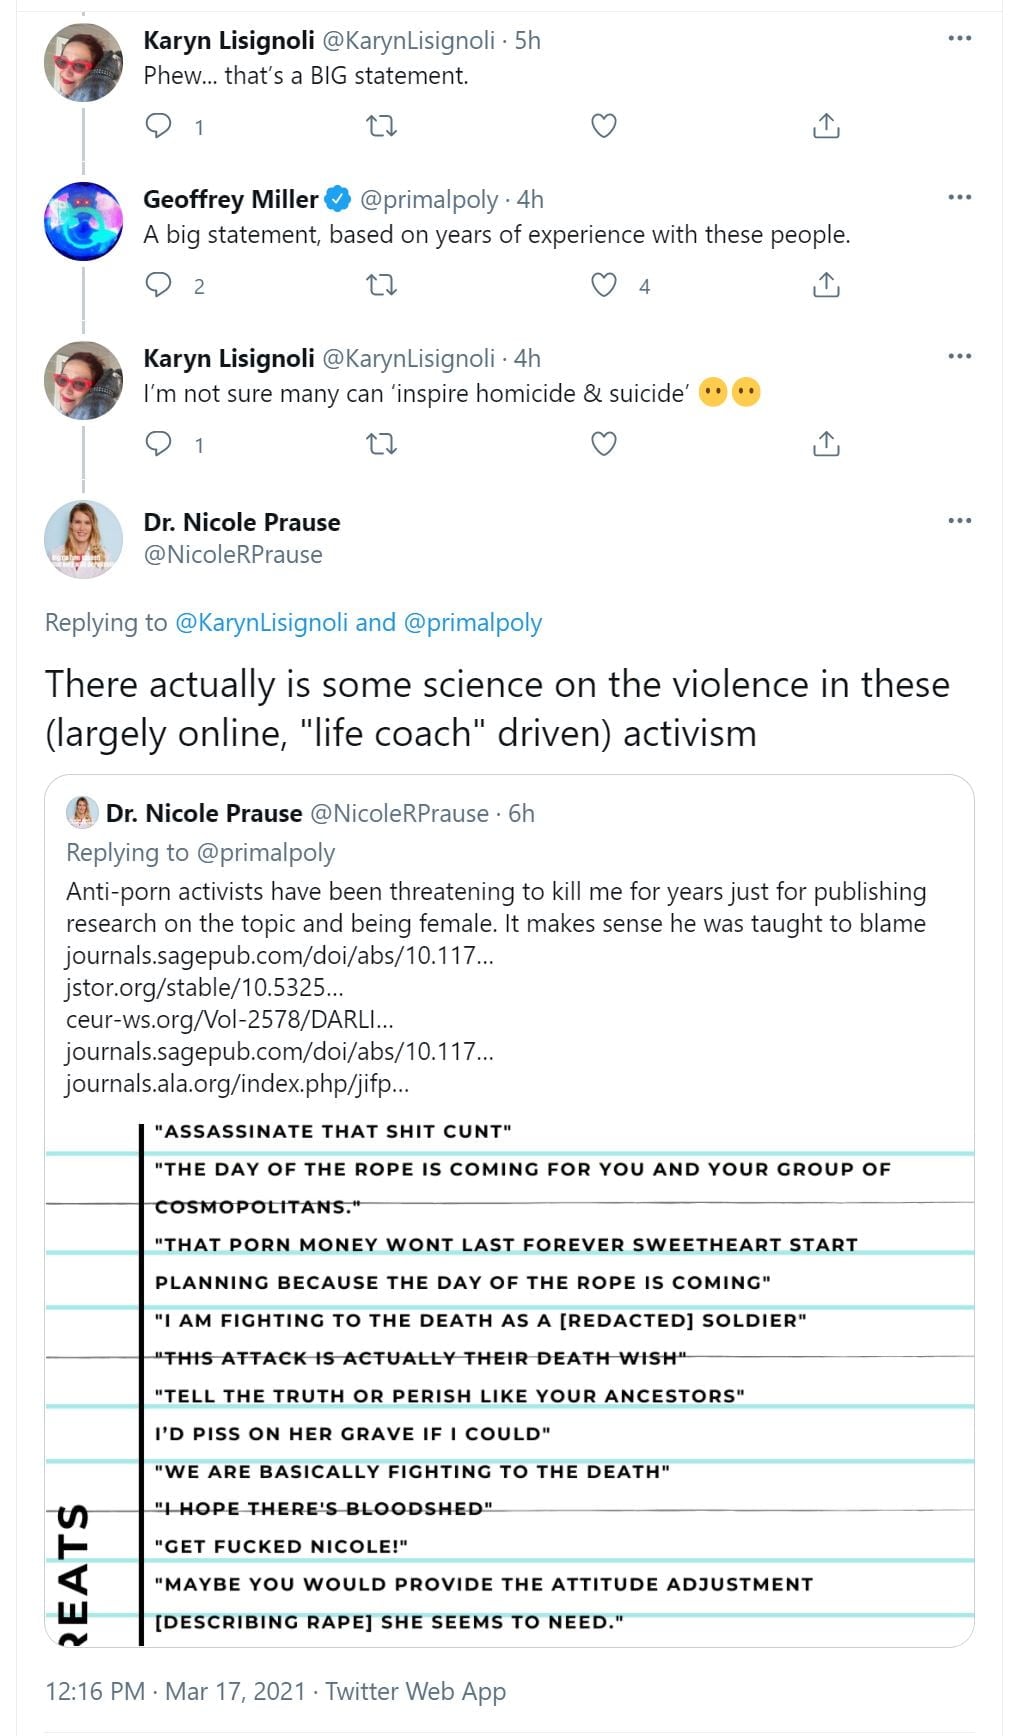The width and height of the screenshot is (1012, 1736).
Task: Retweet Karyn's "Phew... that's a BIG statement" tweet
Action: click(x=381, y=126)
